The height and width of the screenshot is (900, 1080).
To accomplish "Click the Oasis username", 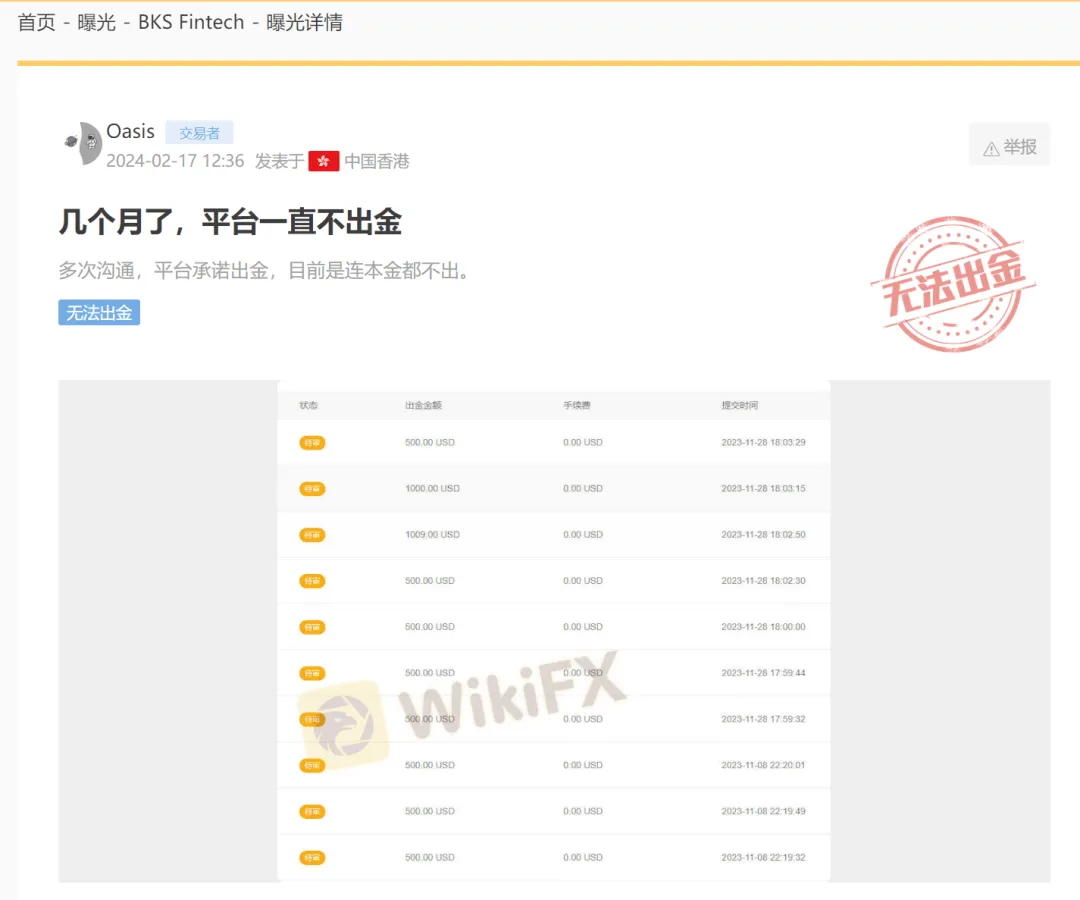I will [x=130, y=131].
